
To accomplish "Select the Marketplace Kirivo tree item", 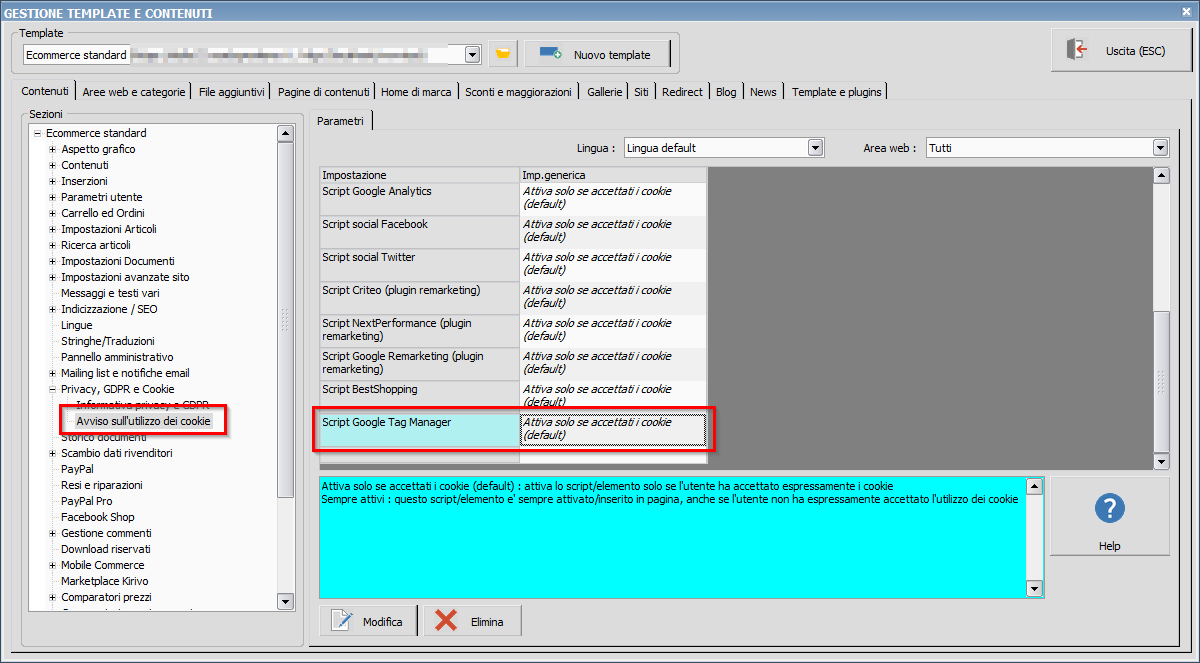I will point(105,581).
